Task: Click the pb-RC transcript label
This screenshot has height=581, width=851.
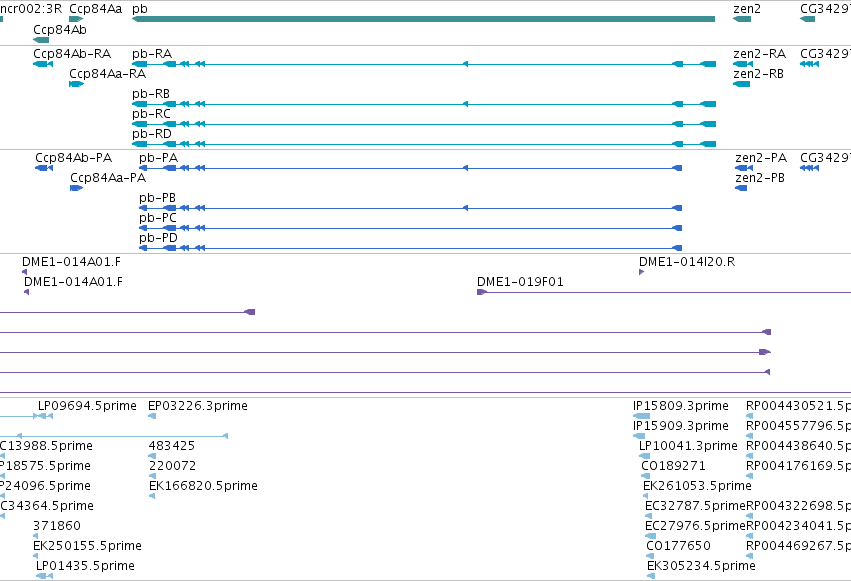Action: [x=151, y=114]
